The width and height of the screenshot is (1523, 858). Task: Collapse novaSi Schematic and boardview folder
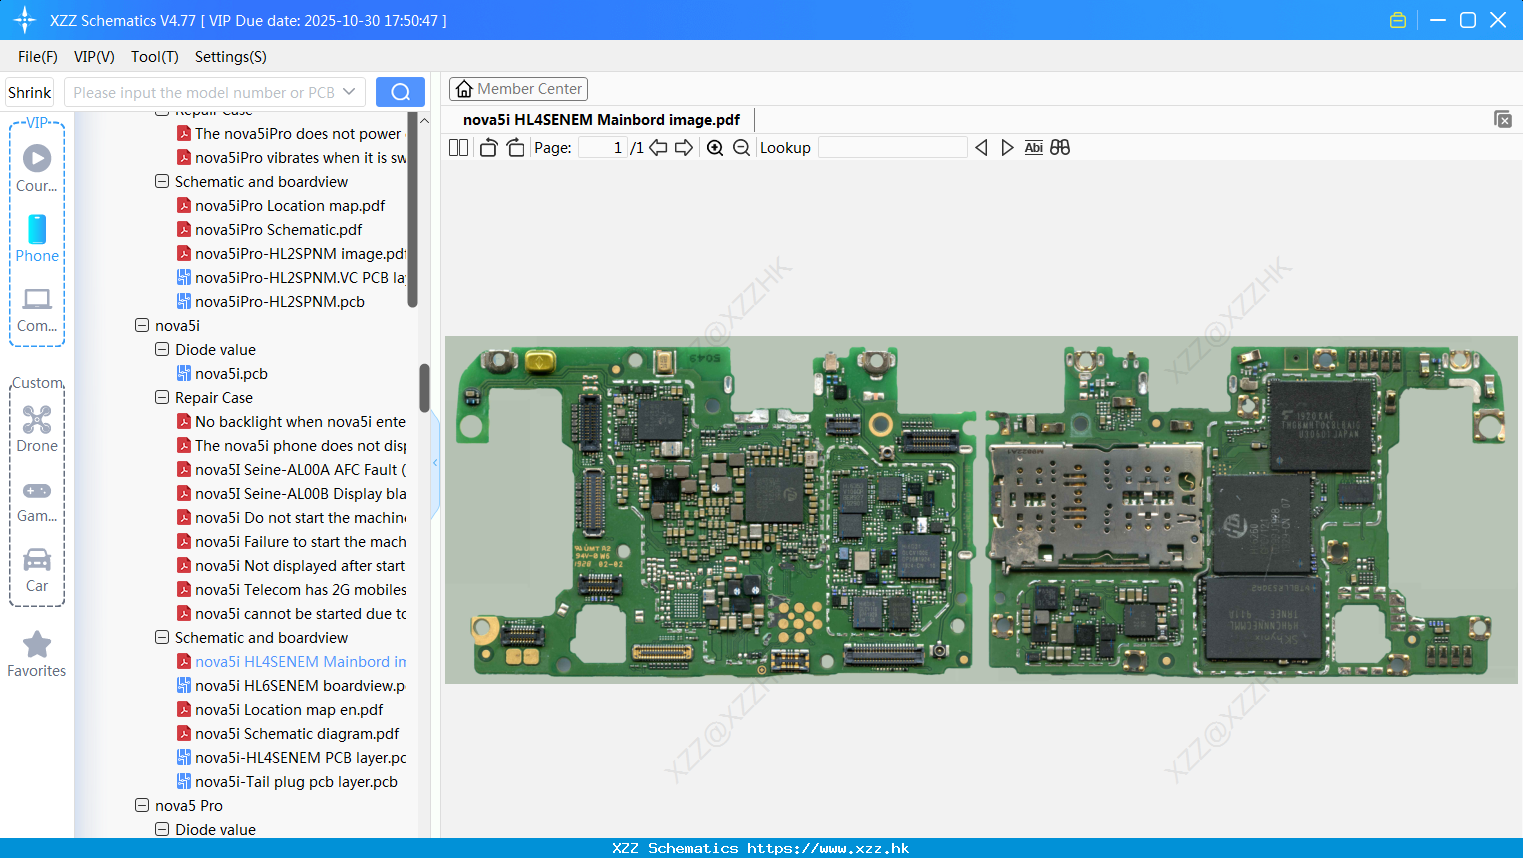click(162, 638)
